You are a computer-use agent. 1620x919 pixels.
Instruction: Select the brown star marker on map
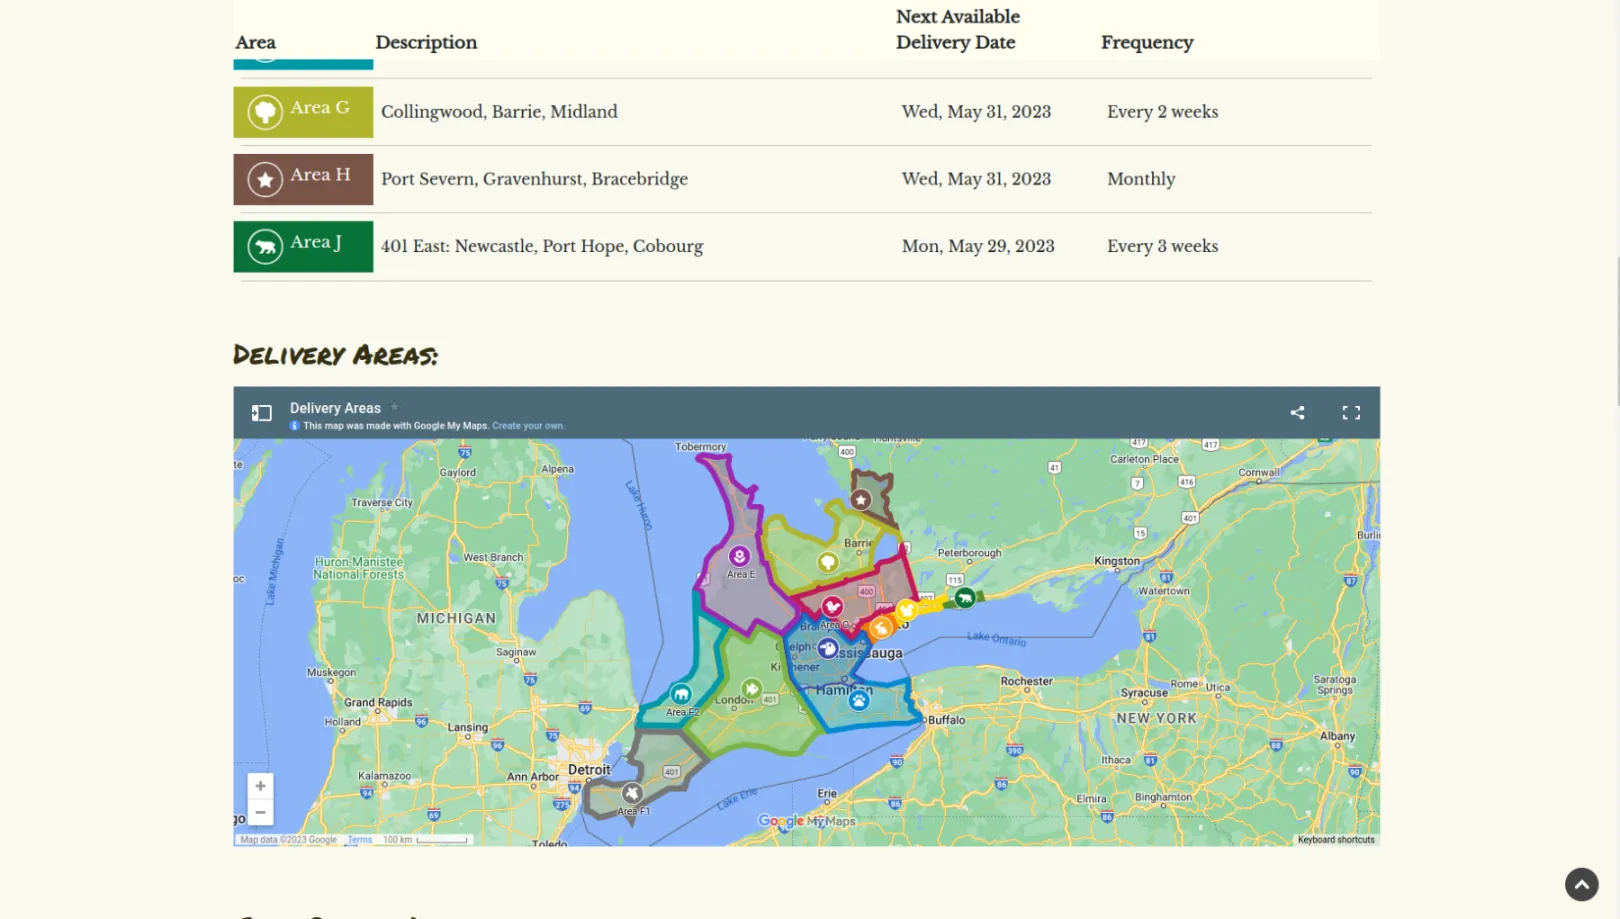[860, 499]
